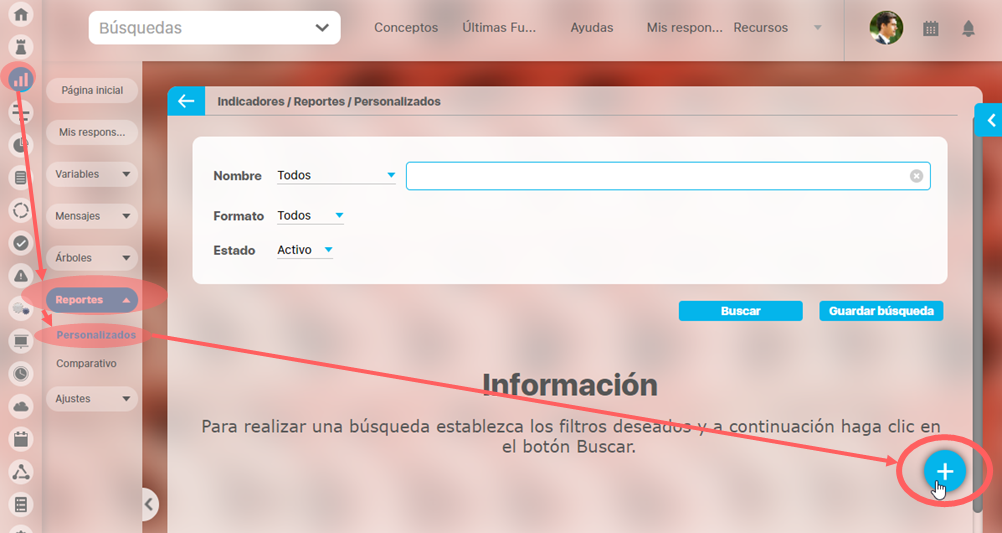The width and height of the screenshot is (1002, 533).
Task: Open Conceptos in top menu
Action: pyautogui.click(x=406, y=28)
